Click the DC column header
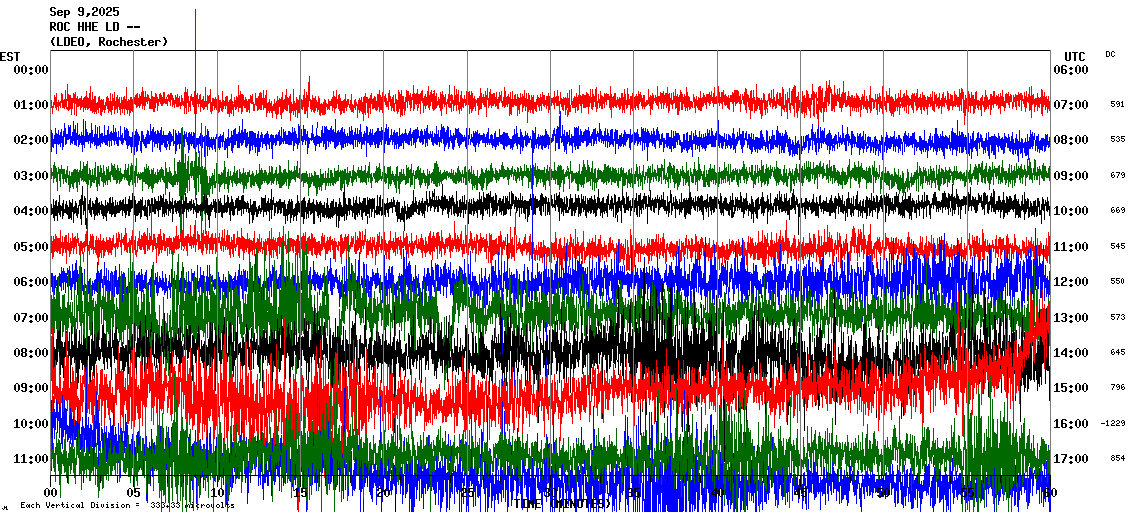The image size is (1130, 519). [1110, 54]
